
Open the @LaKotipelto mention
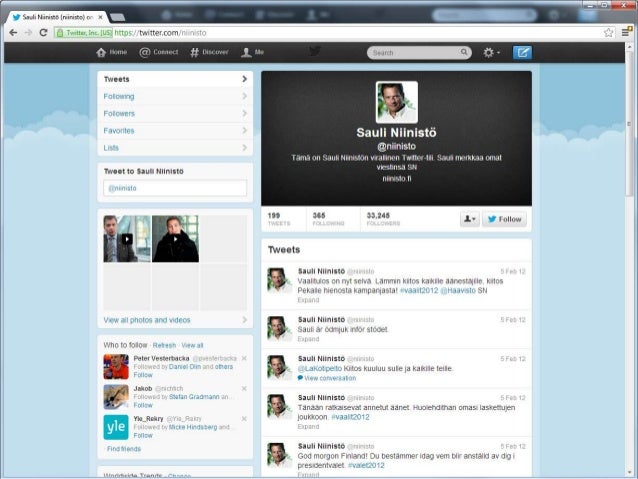click(320, 368)
